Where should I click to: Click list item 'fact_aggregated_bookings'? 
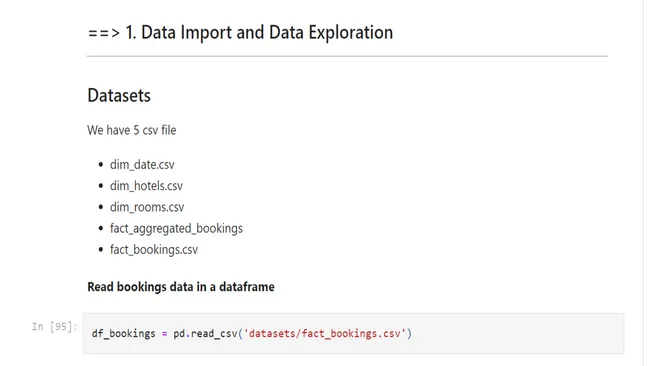point(176,228)
